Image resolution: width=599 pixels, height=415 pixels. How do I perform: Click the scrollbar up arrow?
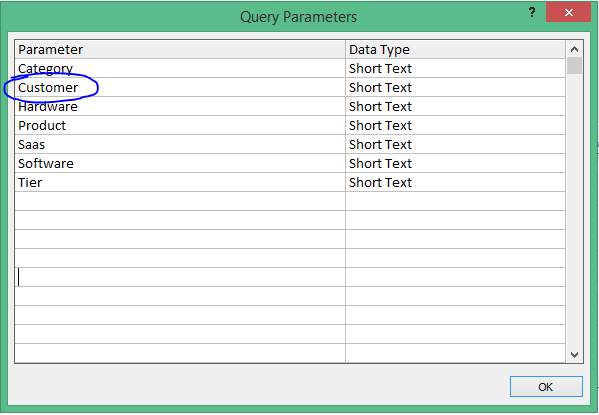tap(574, 49)
